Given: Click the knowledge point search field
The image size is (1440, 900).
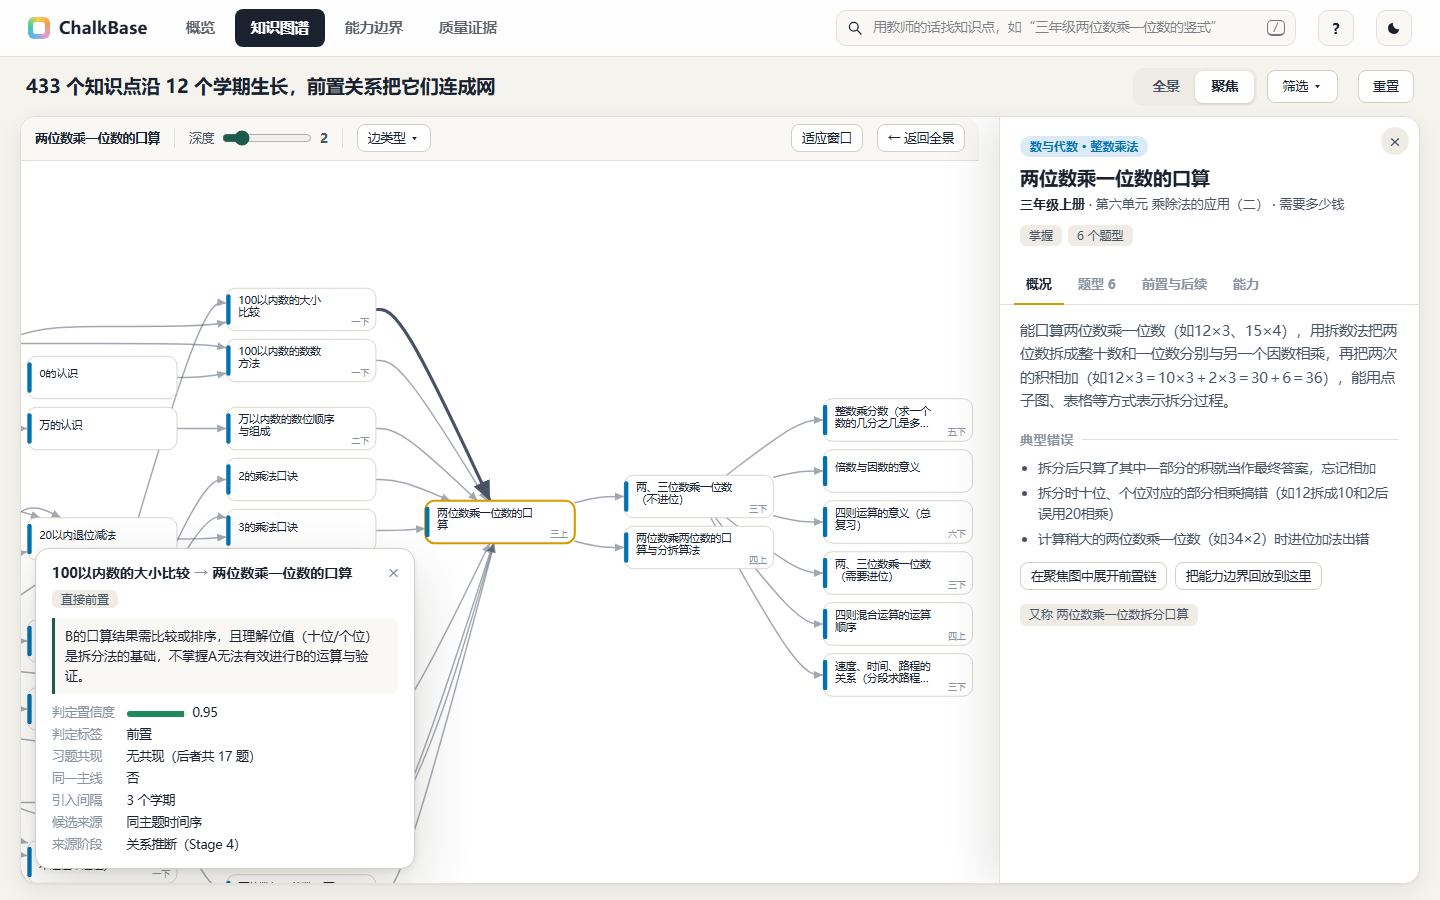Looking at the screenshot, I should tap(1065, 28).
